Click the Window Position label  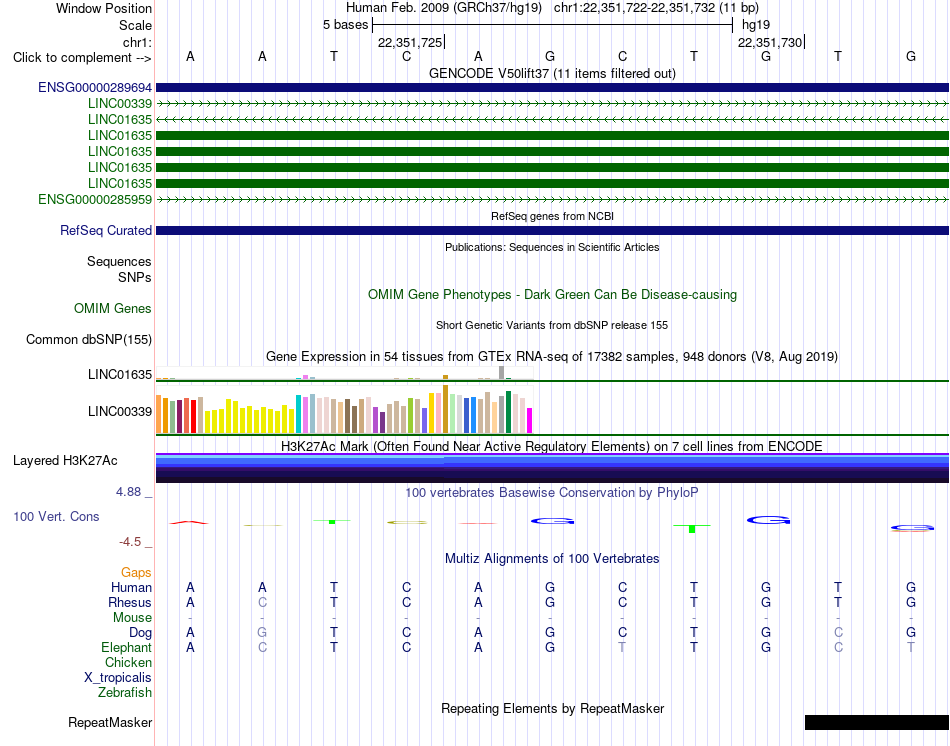coord(104,8)
